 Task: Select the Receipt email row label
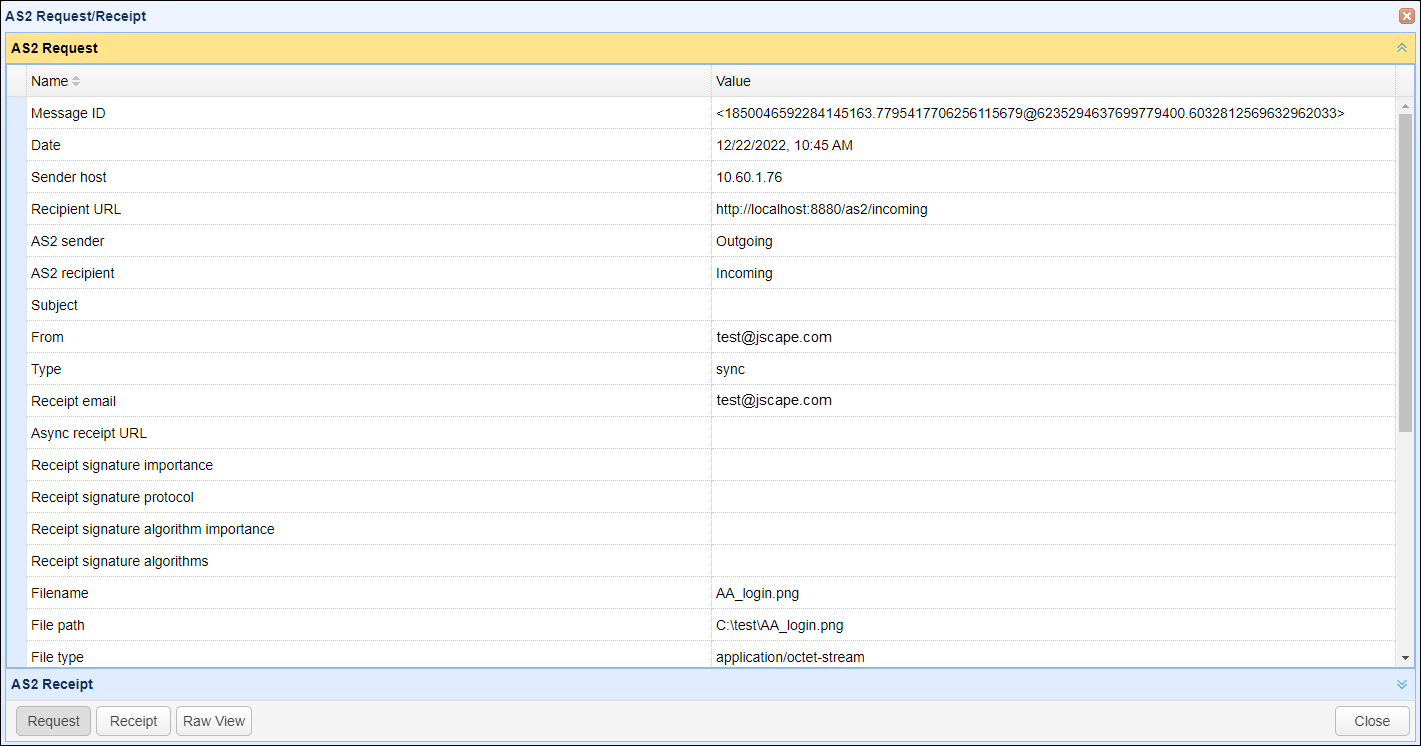[x=74, y=401]
